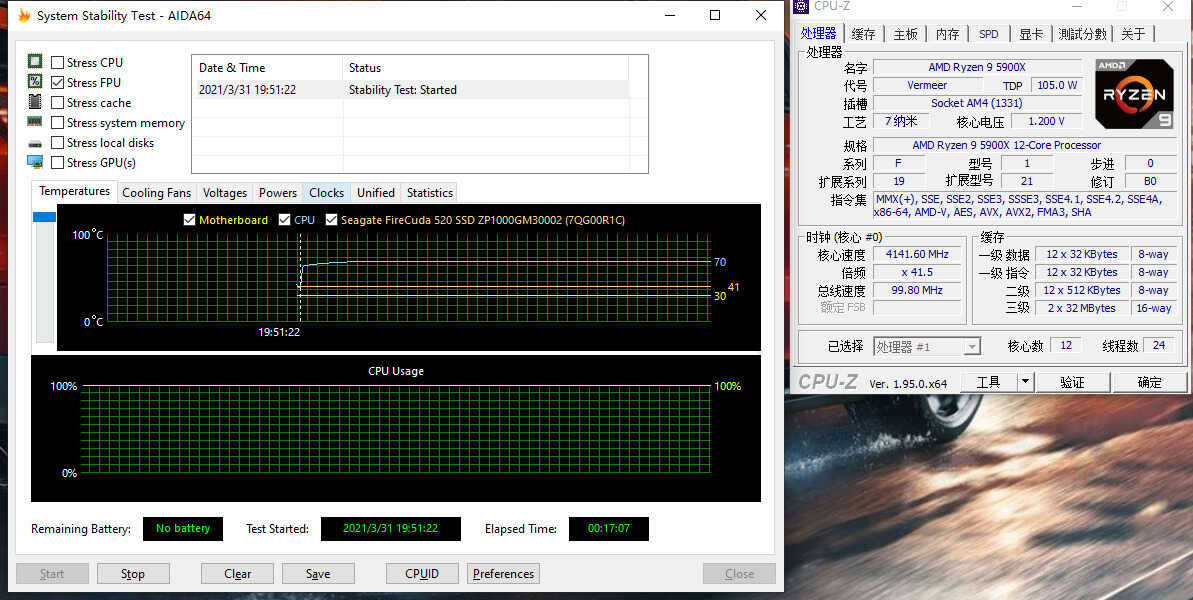Click the monitor icon beside Stress GPU(s)

click(x=35, y=162)
